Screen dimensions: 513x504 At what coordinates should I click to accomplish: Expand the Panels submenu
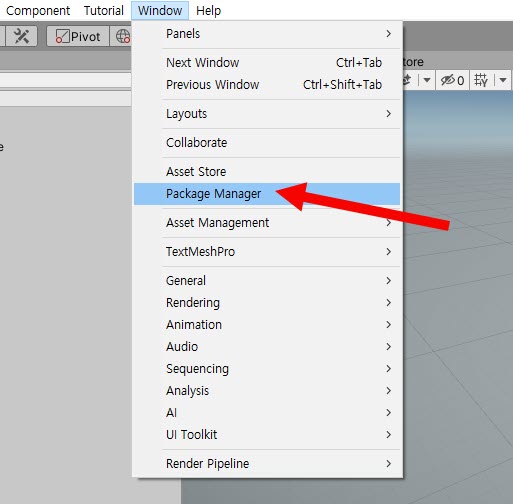pos(267,34)
